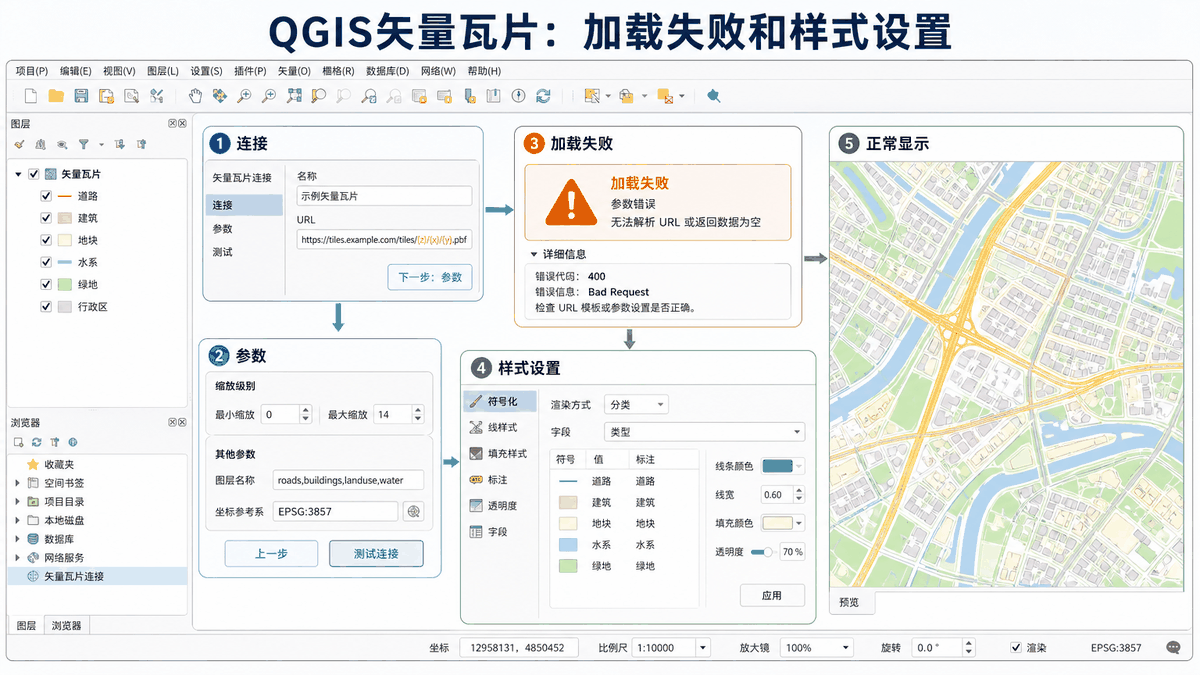Screen dimensions: 1200x675
Task: Click the 下一步：参数 button
Action: 429,277
